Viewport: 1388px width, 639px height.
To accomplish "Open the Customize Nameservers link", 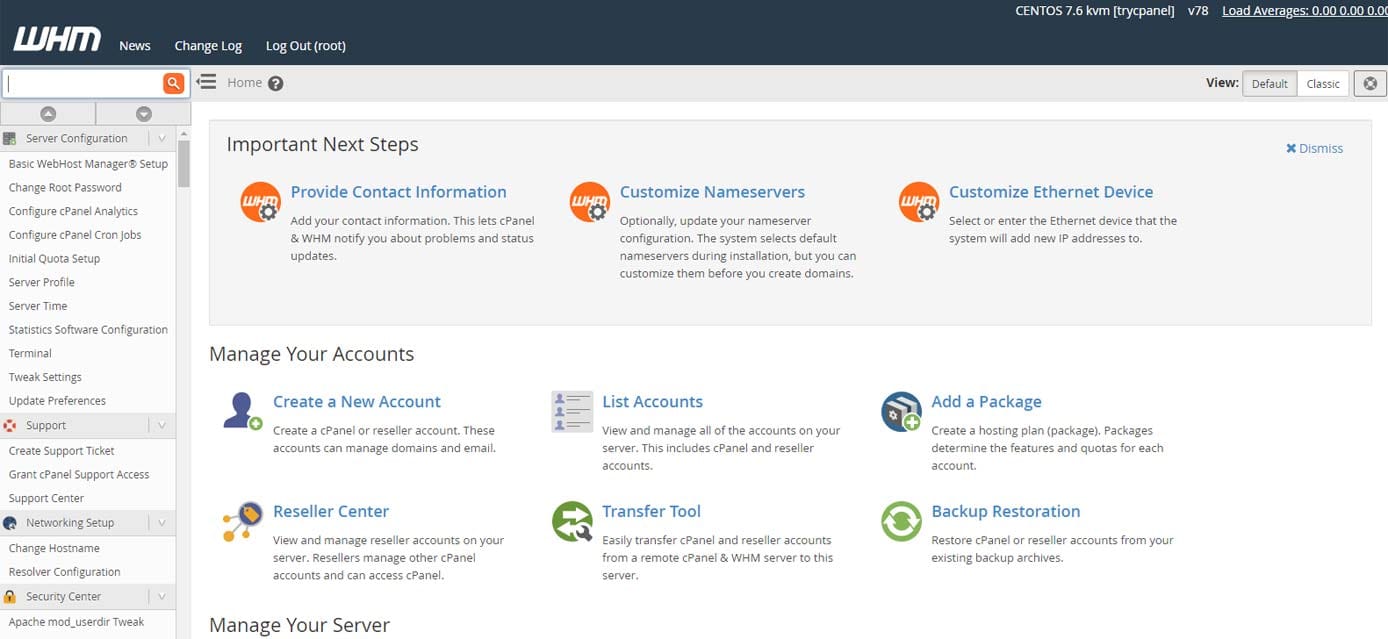I will (x=712, y=192).
